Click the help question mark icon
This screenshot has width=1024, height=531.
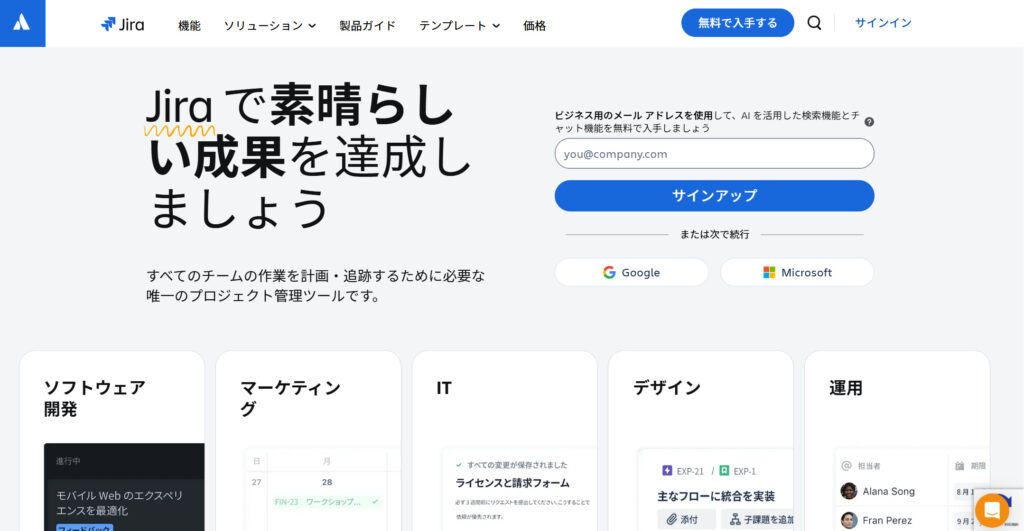pyautogui.click(x=869, y=122)
